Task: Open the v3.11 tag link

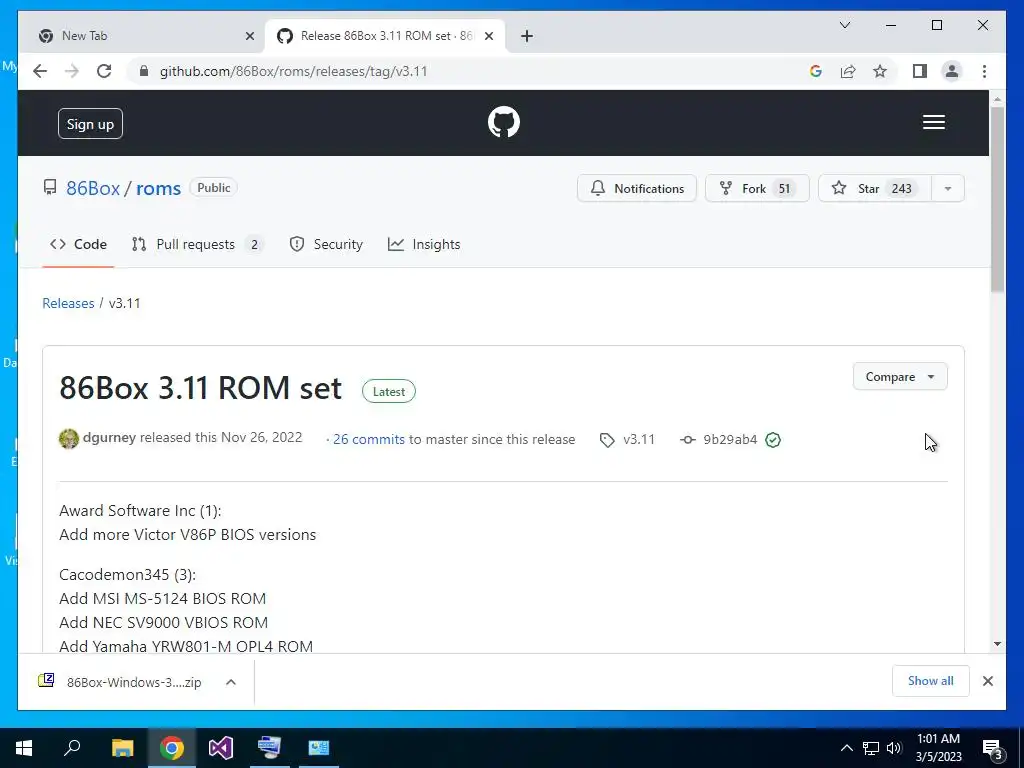Action: [627, 440]
